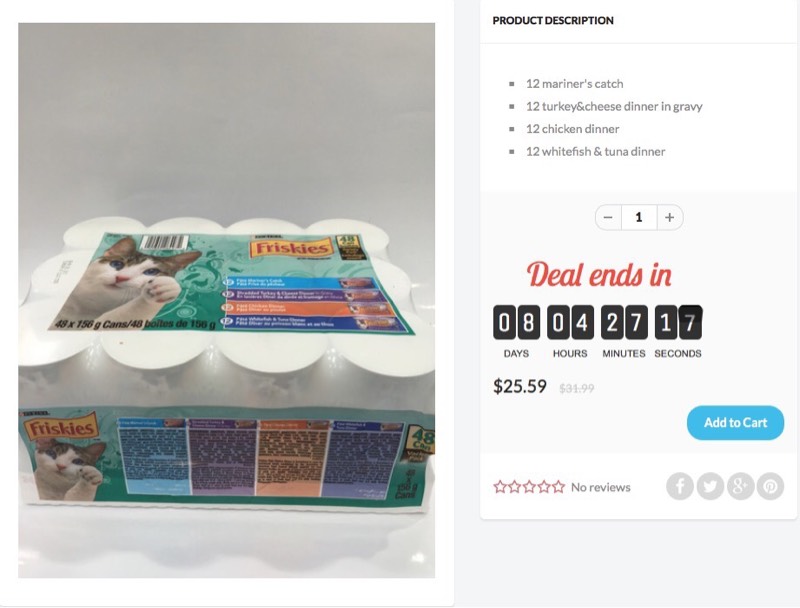The height and width of the screenshot is (608, 800).
Task: Open the Friskies product image
Action: 227,300
